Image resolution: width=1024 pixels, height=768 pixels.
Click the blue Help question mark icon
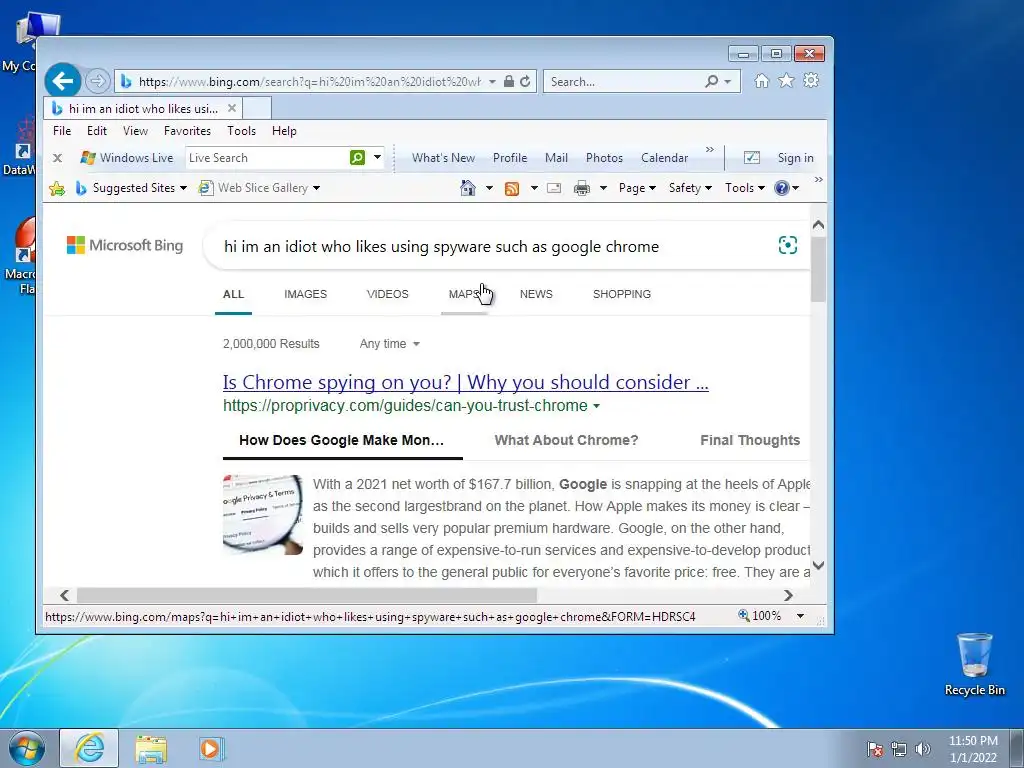(781, 188)
